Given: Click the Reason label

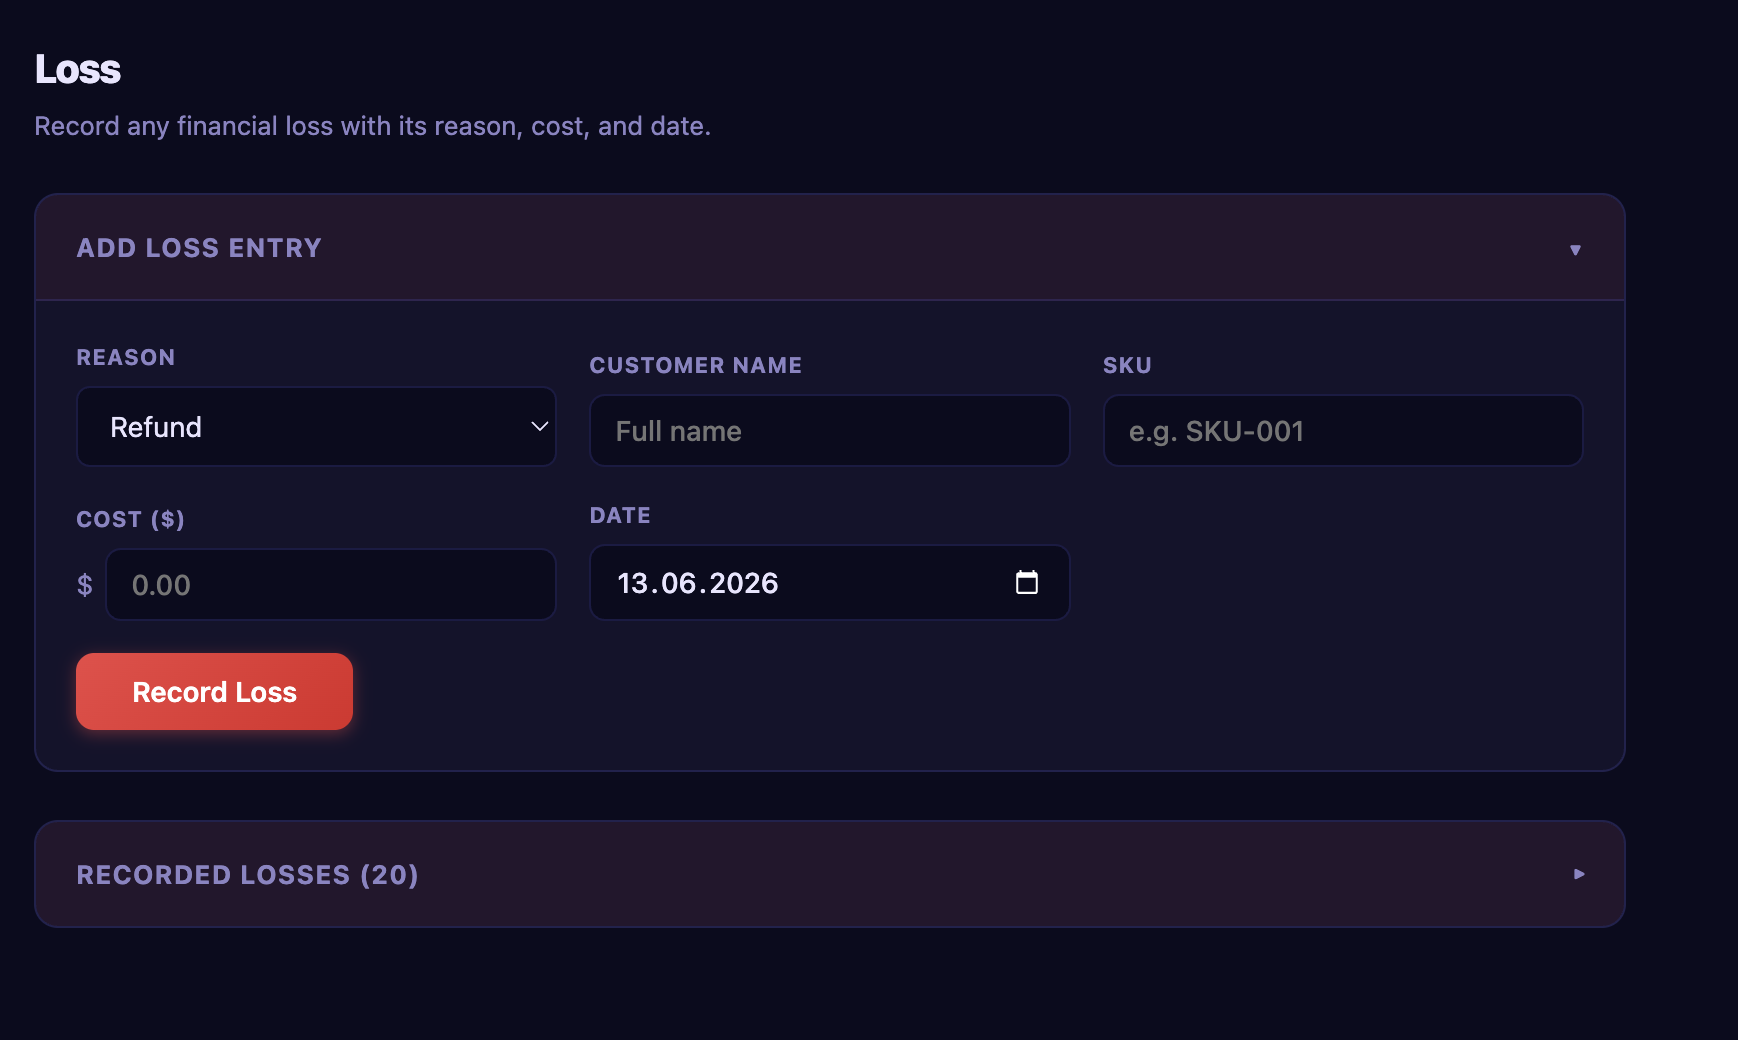Looking at the screenshot, I should click(x=126, y=357).
